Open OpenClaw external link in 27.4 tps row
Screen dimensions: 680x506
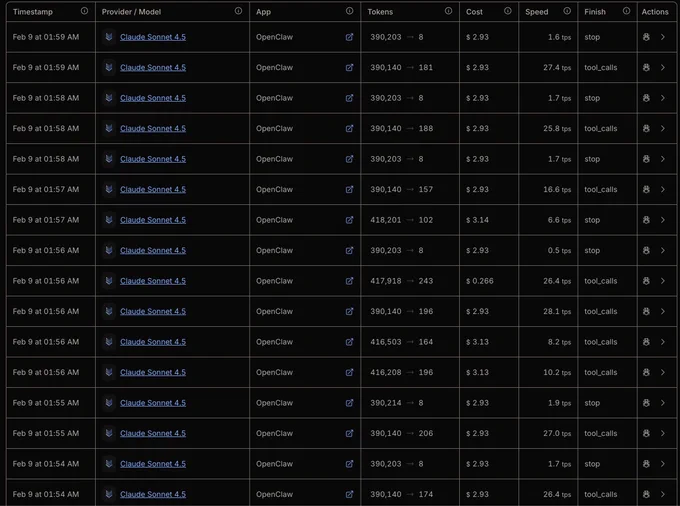coord(349,68)
